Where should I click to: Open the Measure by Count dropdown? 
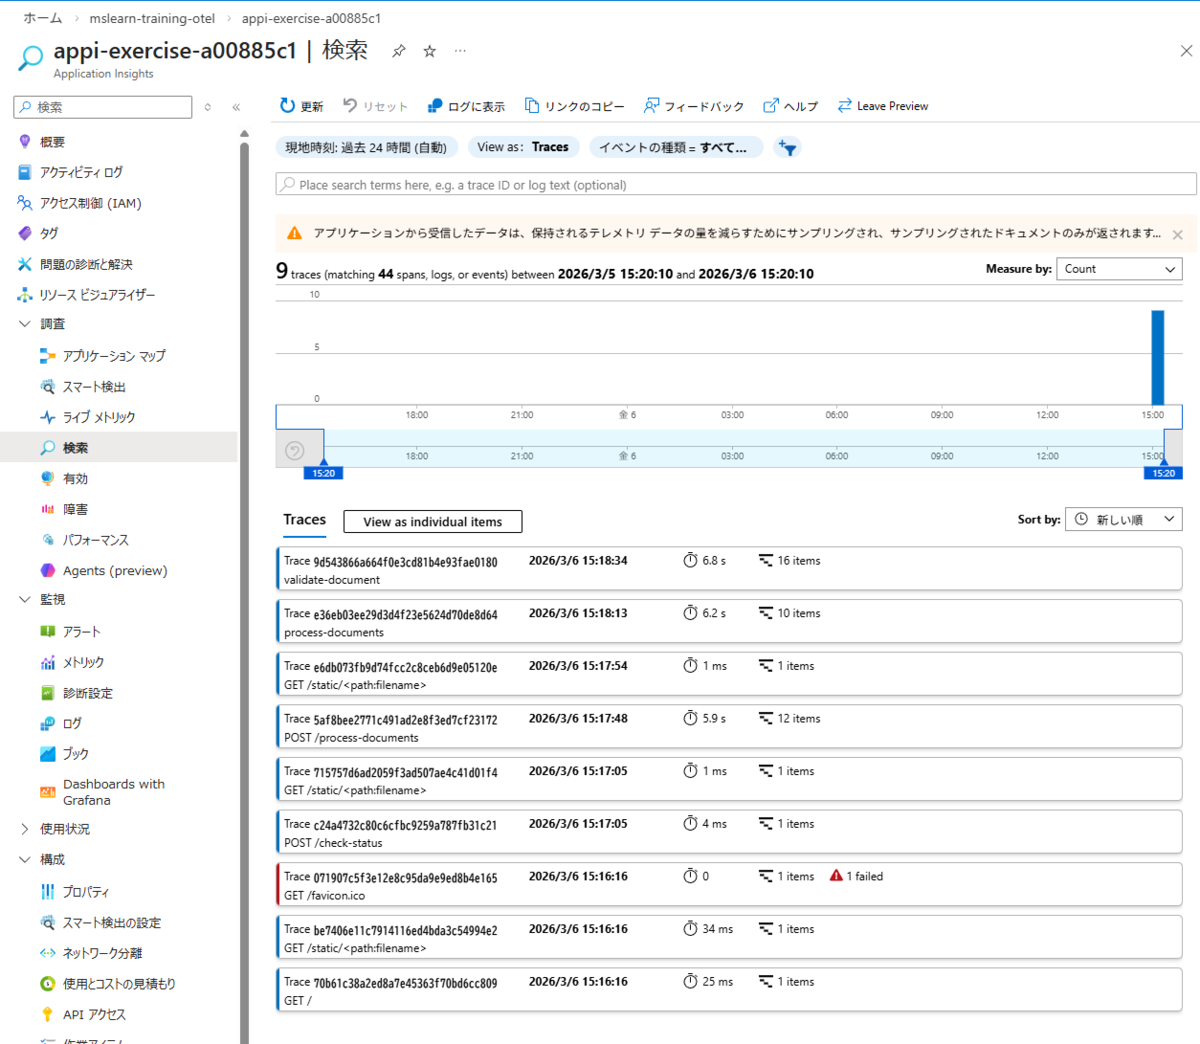coord(1120,269)
